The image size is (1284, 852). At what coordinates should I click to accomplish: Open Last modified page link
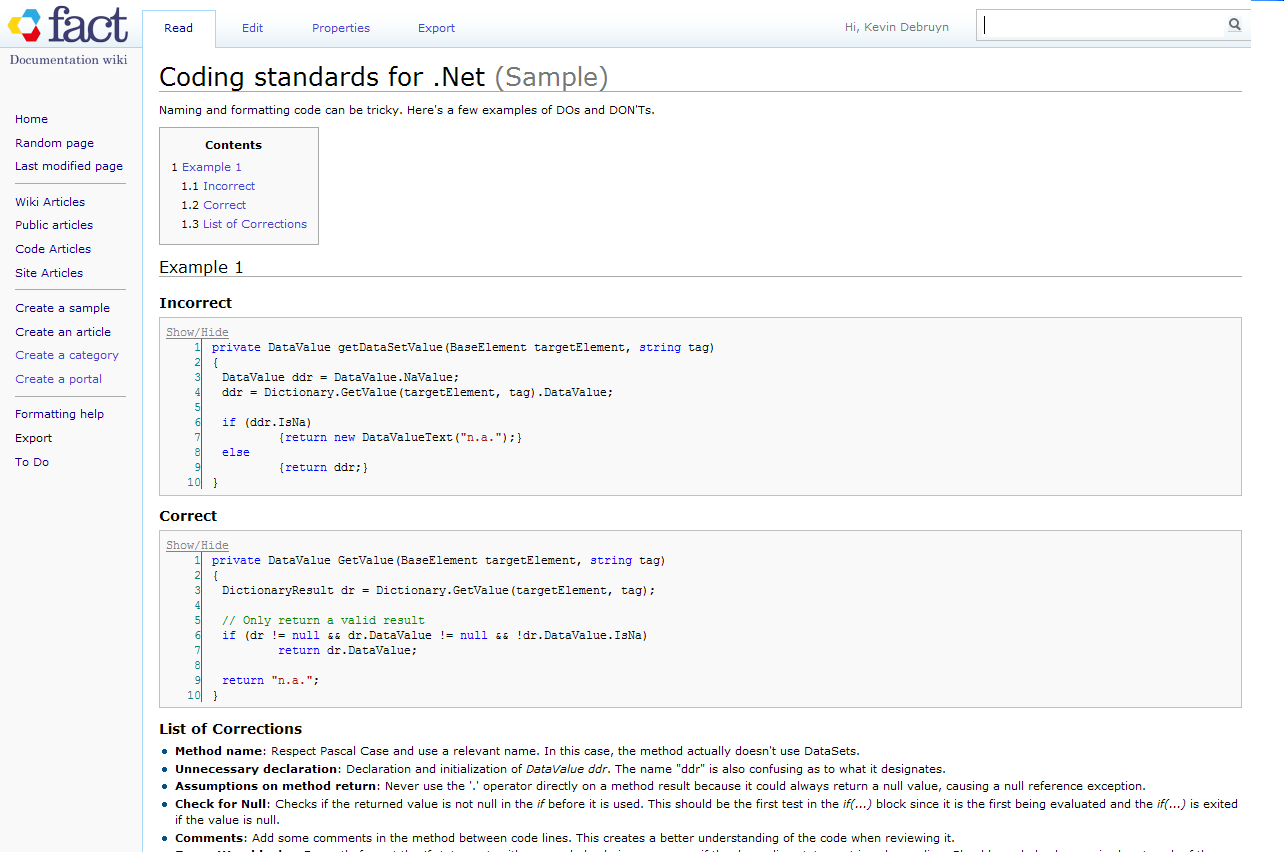point(69,166)
